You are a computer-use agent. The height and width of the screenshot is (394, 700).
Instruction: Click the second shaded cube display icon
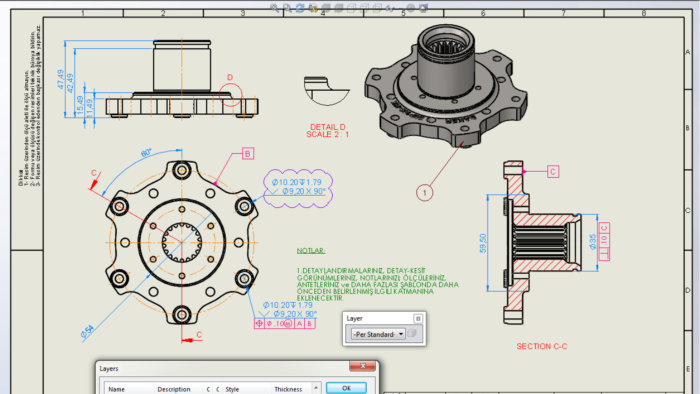pos(338,8)
